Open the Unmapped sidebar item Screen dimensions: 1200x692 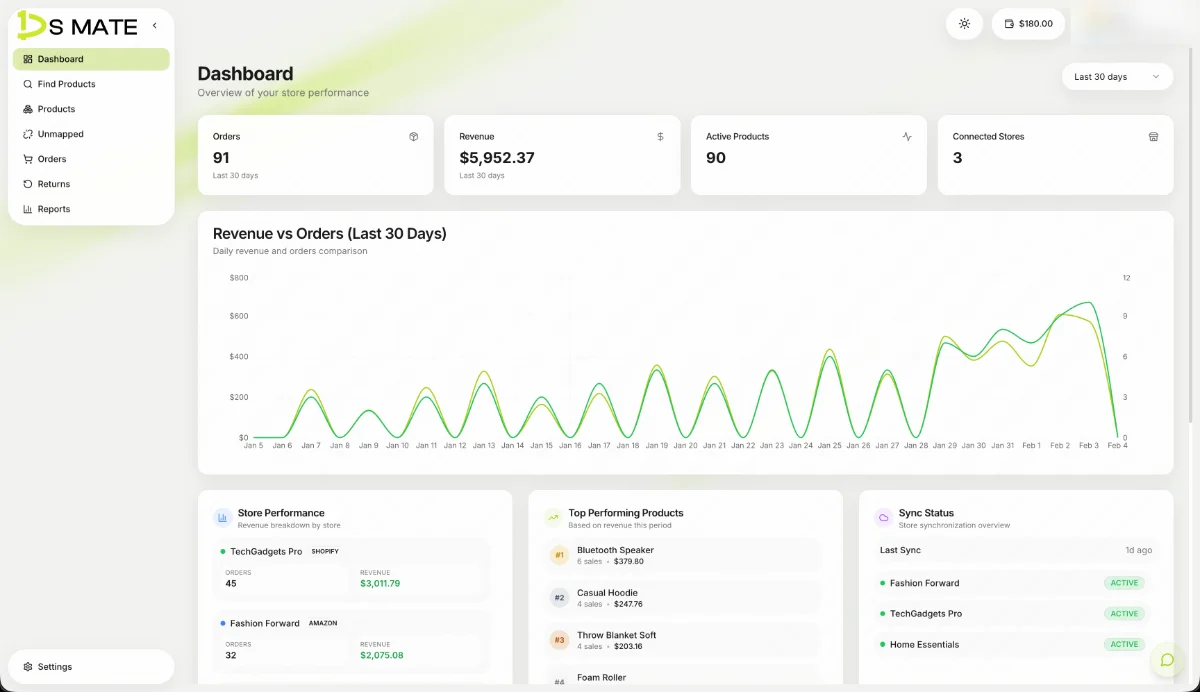pos(91,134)
